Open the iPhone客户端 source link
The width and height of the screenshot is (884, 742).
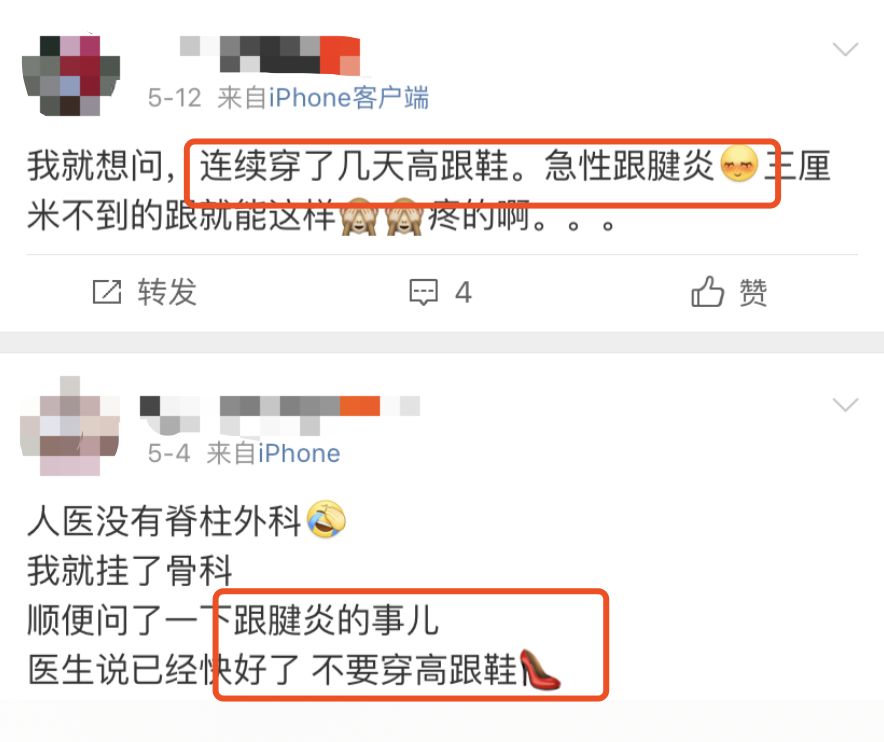(x=348, y=98)
